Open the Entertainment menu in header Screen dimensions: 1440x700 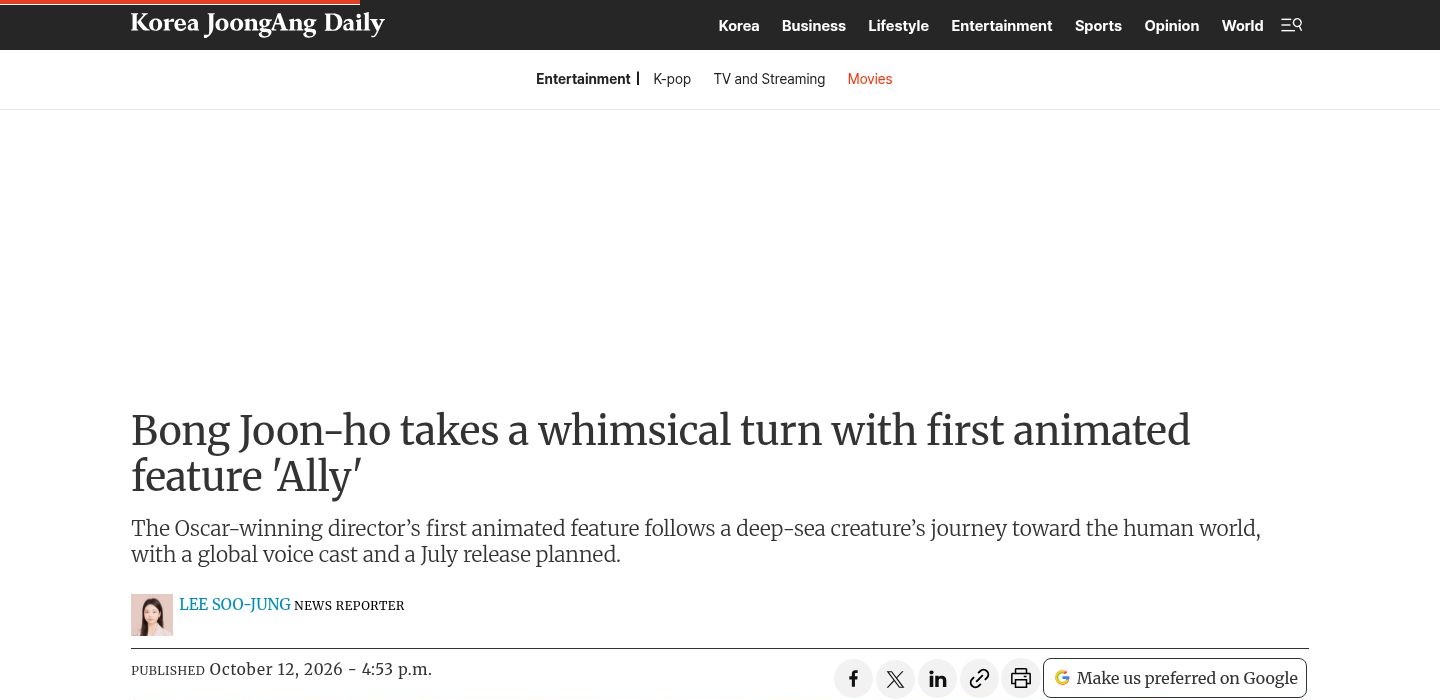[1002, 26]
